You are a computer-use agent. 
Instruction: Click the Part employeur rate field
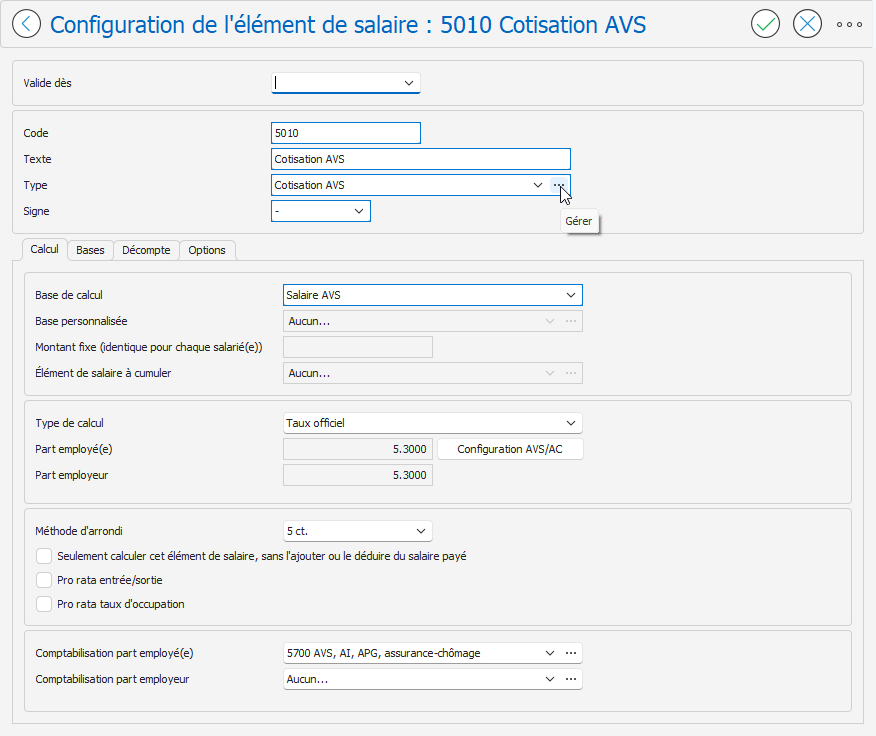(x=358, y=476)
